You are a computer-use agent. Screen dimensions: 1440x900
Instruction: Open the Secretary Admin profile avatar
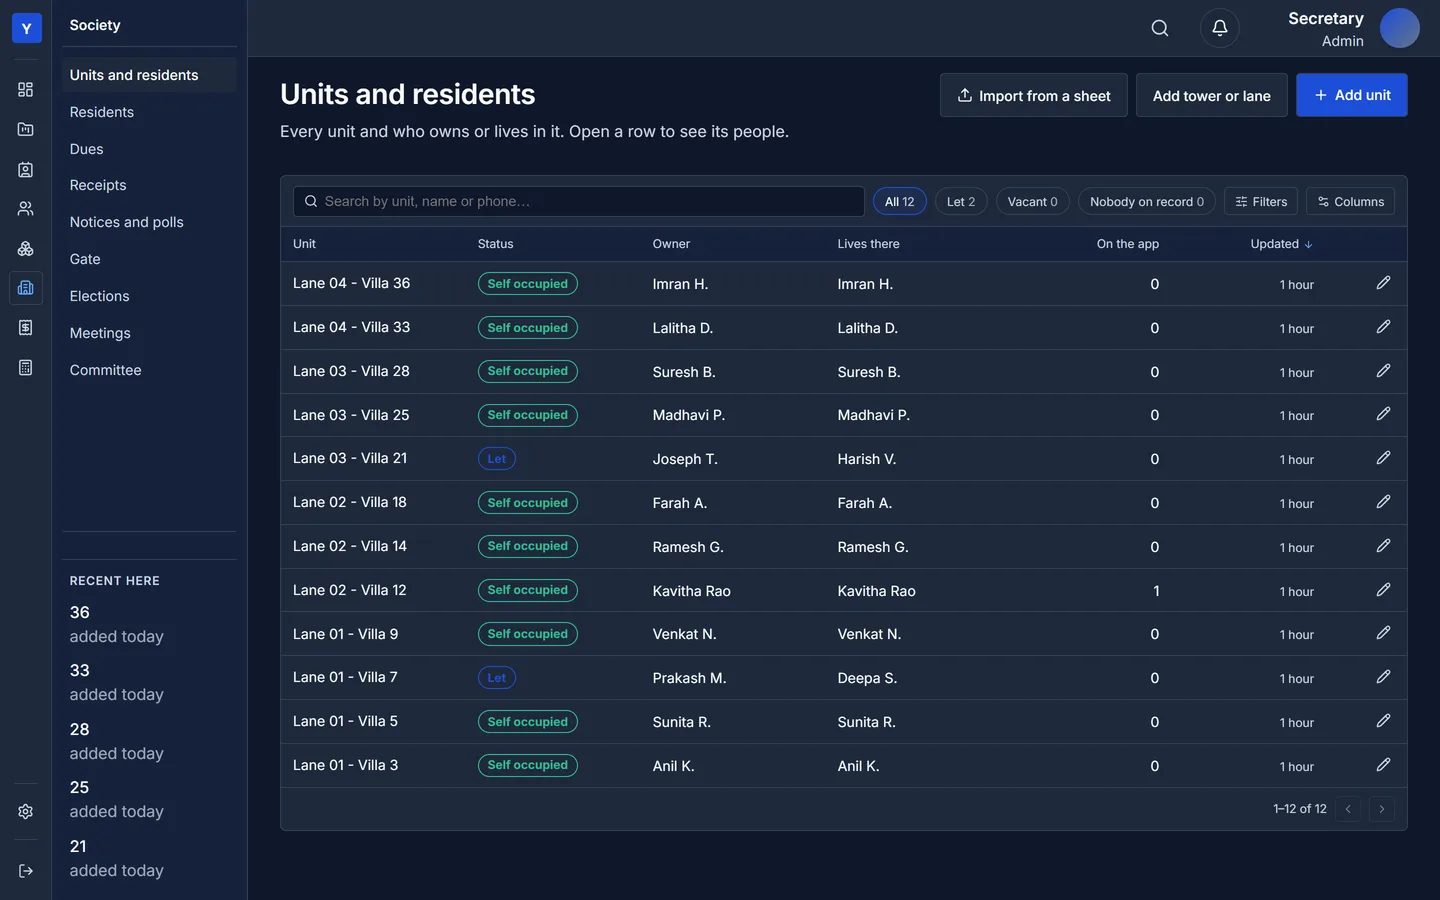tap(1400, 28)
